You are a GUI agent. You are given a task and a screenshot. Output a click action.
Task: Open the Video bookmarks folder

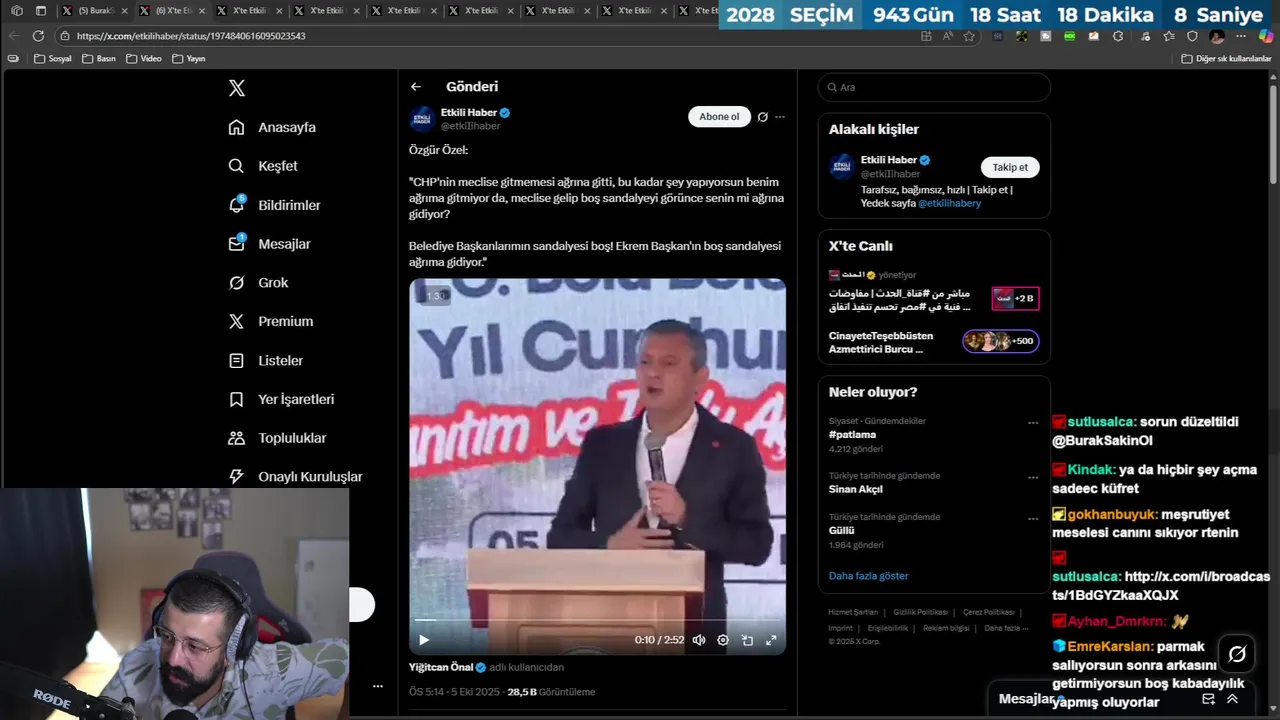(x=144, y=59)
